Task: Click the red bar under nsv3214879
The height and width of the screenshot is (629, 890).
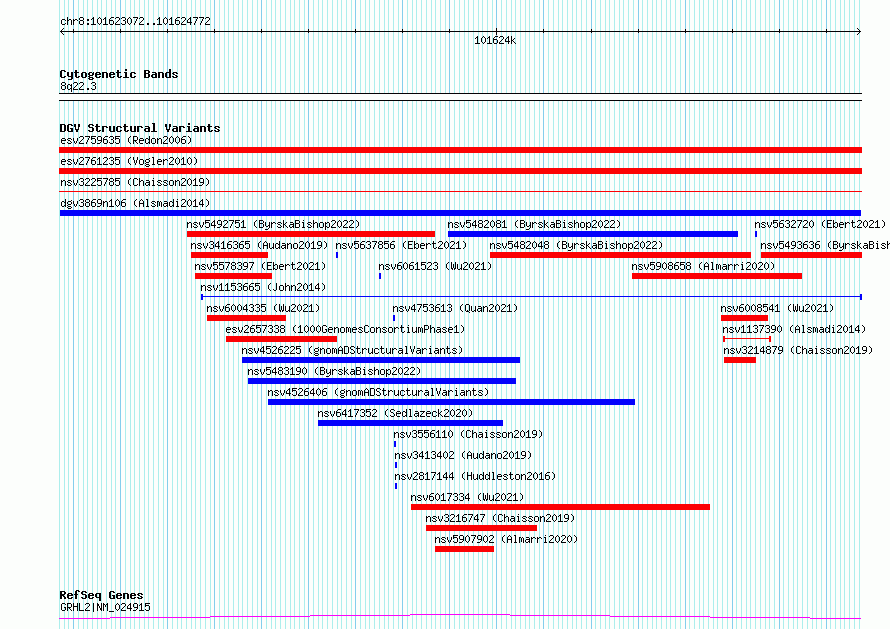Action: tap(740, 360)
